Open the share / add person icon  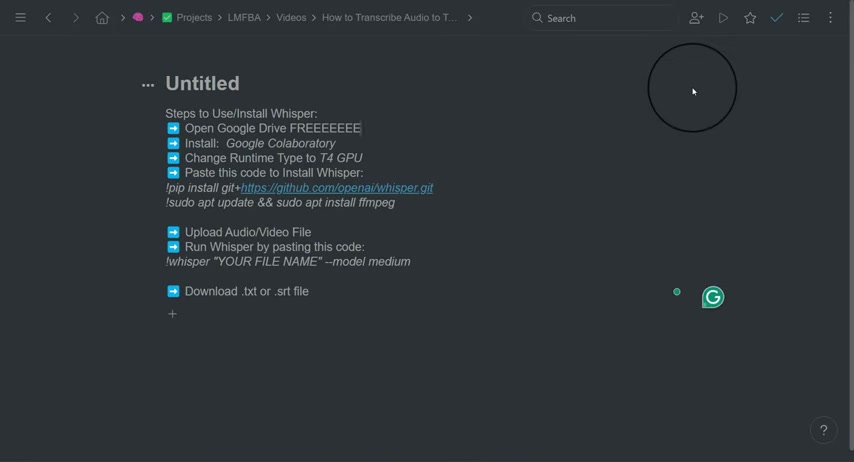tap(696, 18)
